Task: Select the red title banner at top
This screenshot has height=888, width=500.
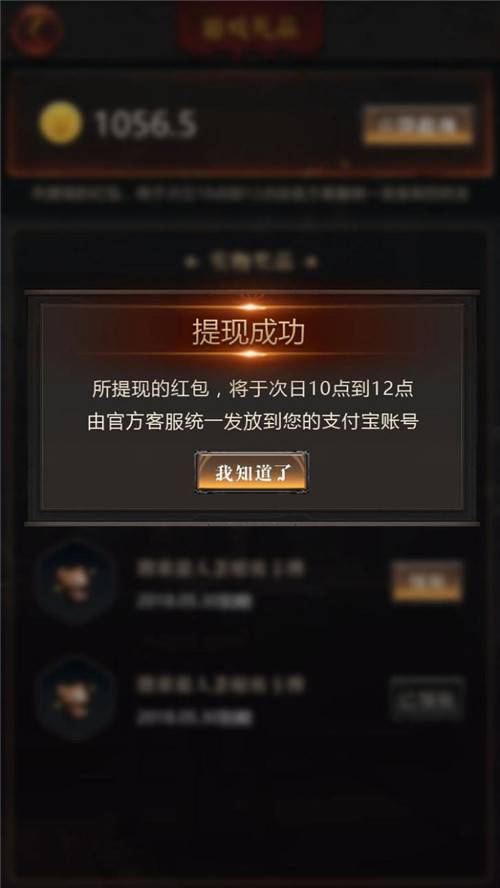Action: tap(251, 28)
